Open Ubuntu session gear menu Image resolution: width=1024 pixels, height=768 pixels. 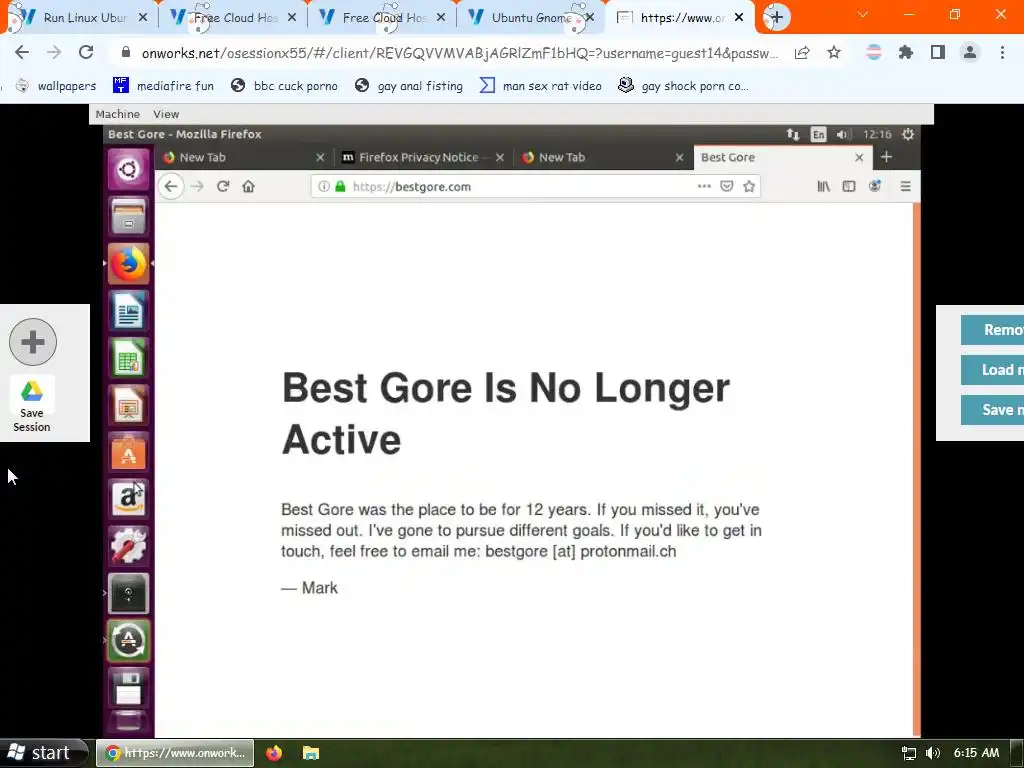pyautogui.click(x=908, y=134)
